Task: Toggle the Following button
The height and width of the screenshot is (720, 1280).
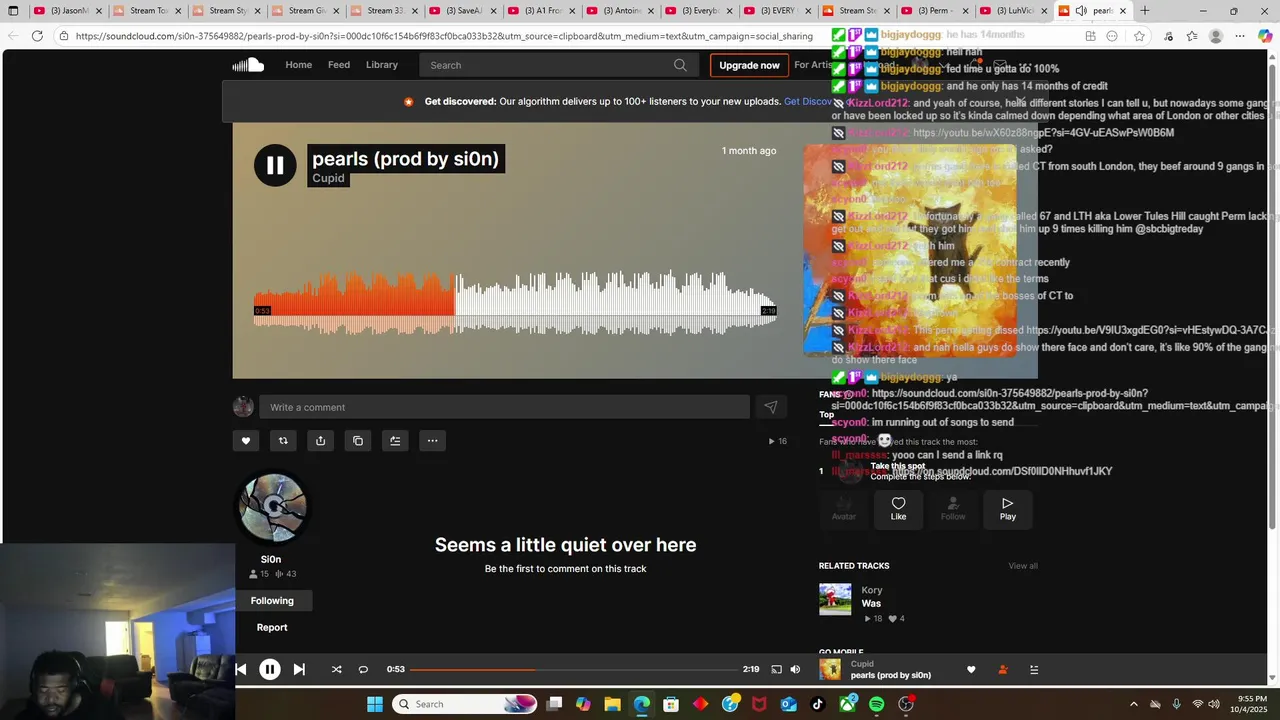Action: pyautogui.click(x=272, y=601)
